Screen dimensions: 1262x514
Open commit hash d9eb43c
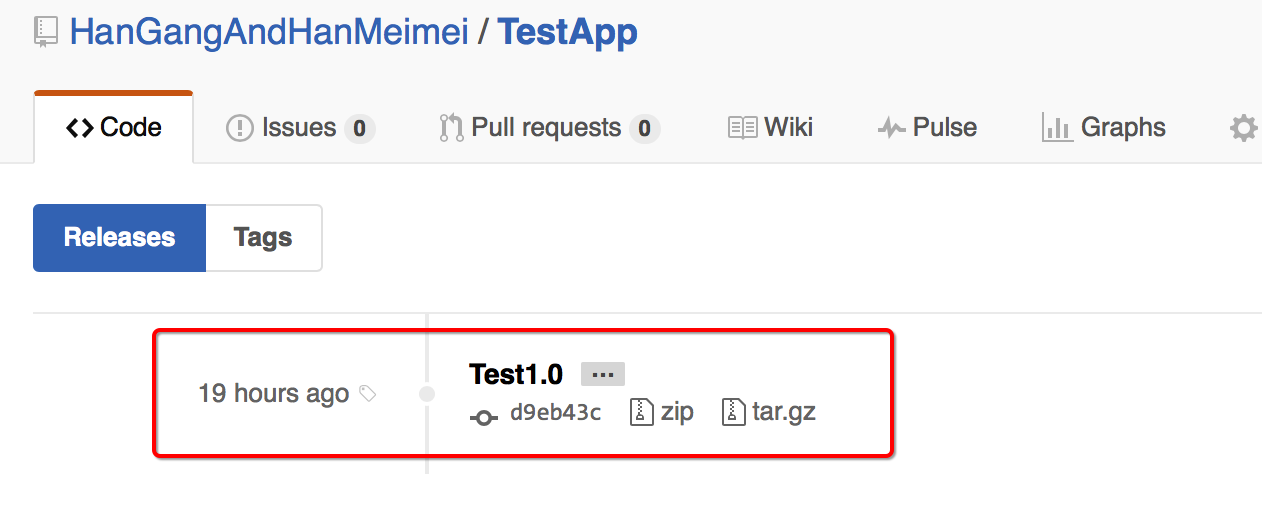tap(555, 413)
